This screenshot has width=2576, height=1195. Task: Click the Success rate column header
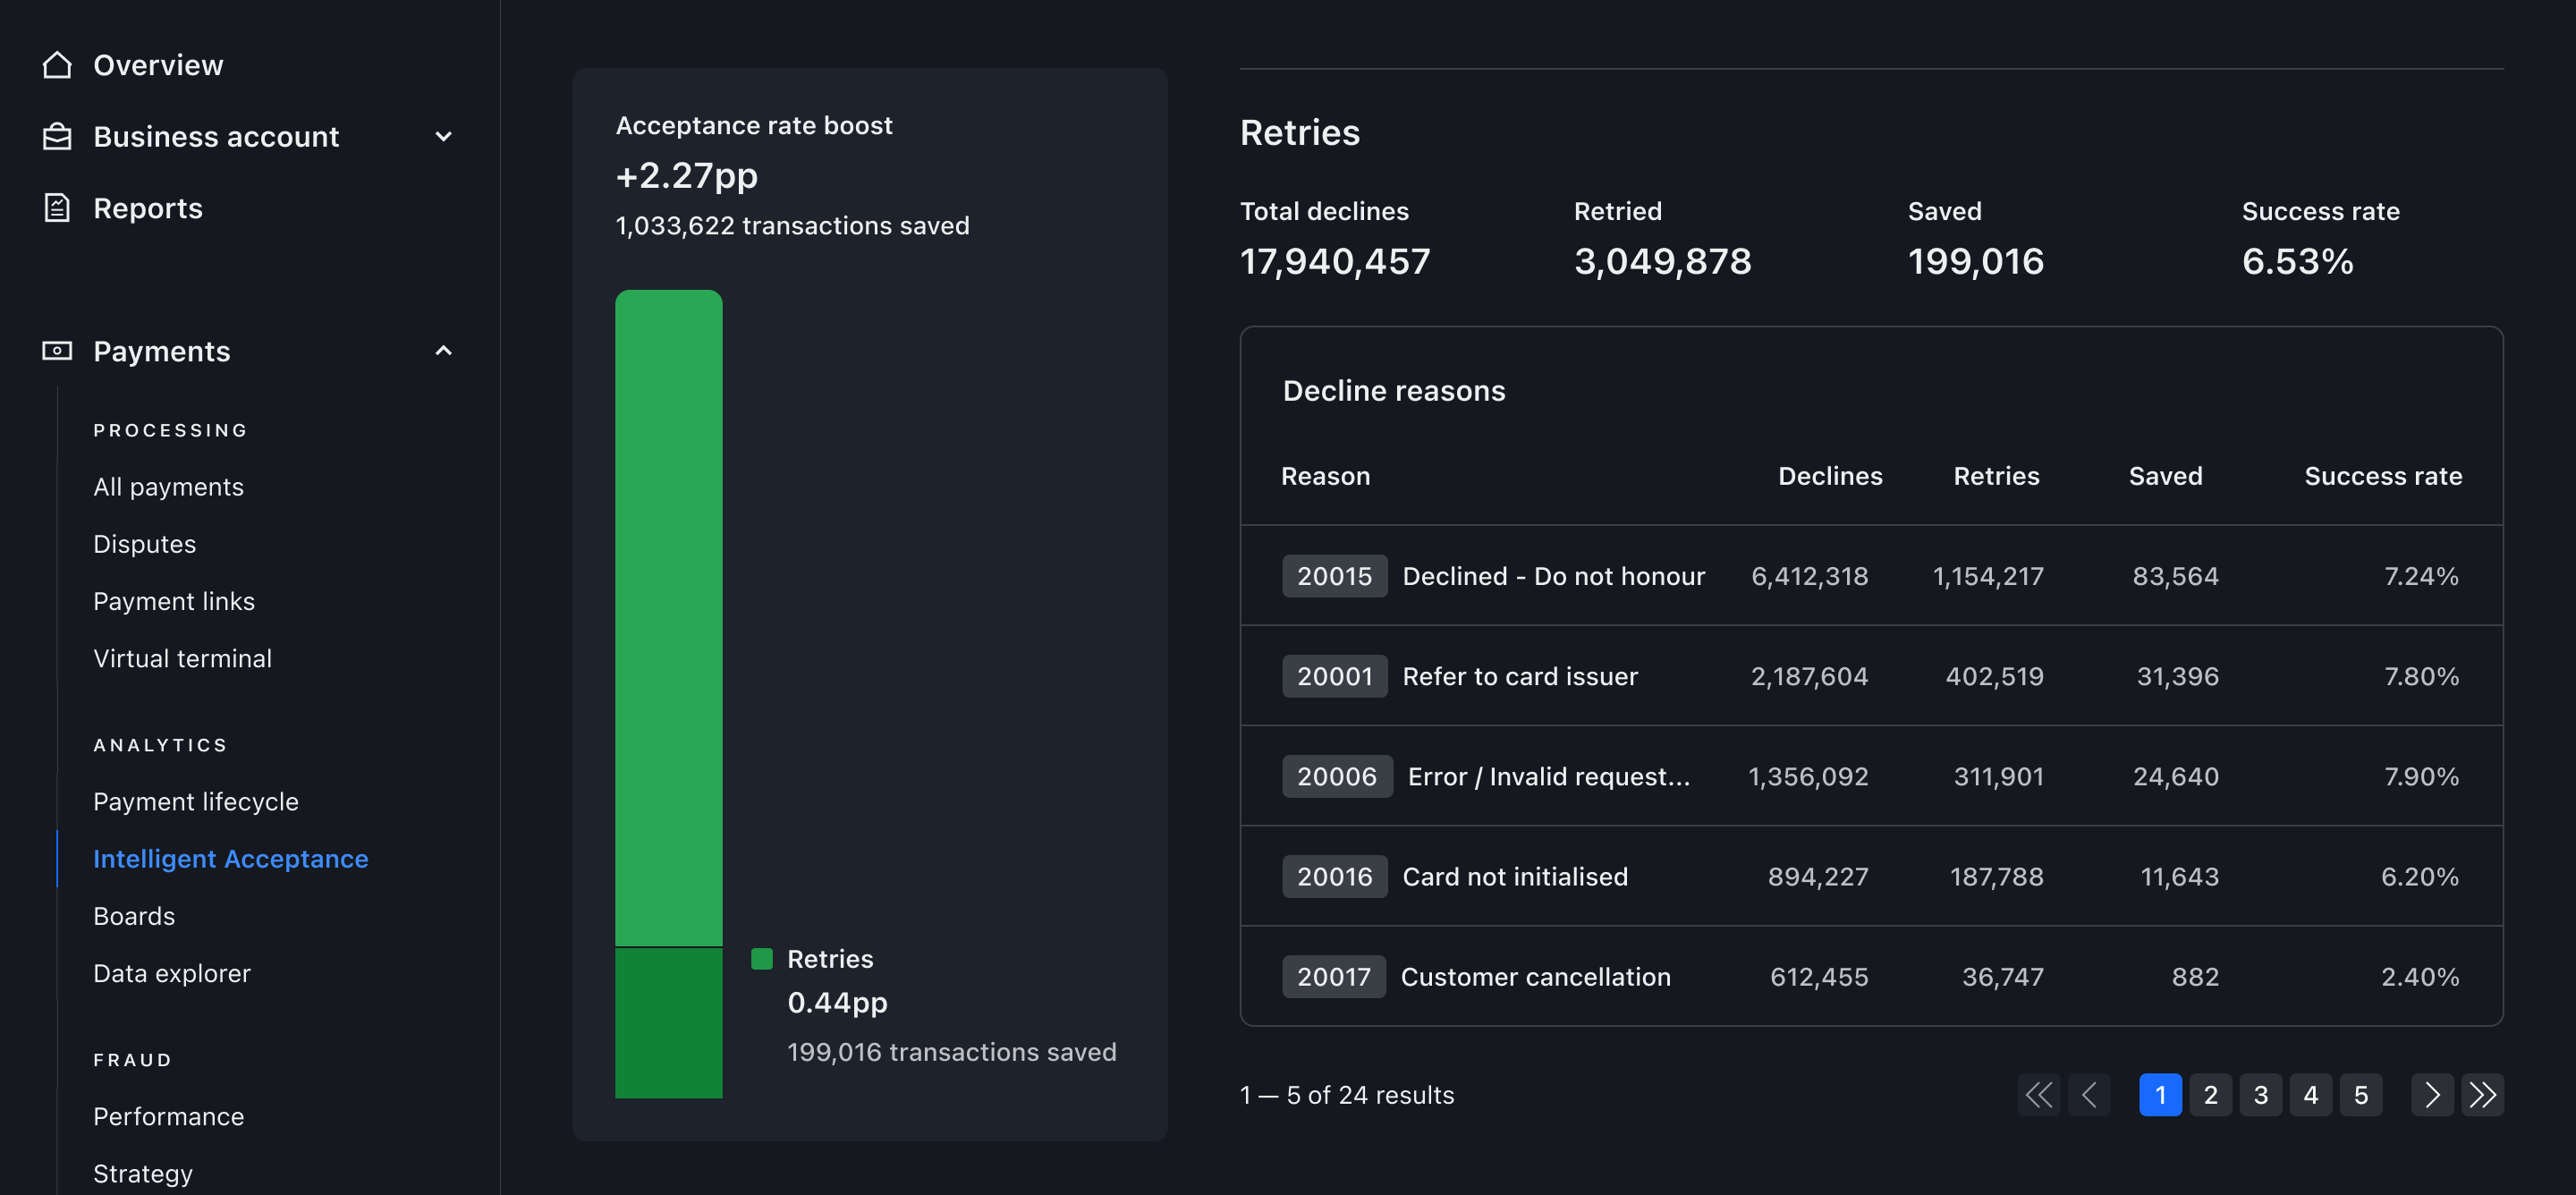coord(2383,476)
